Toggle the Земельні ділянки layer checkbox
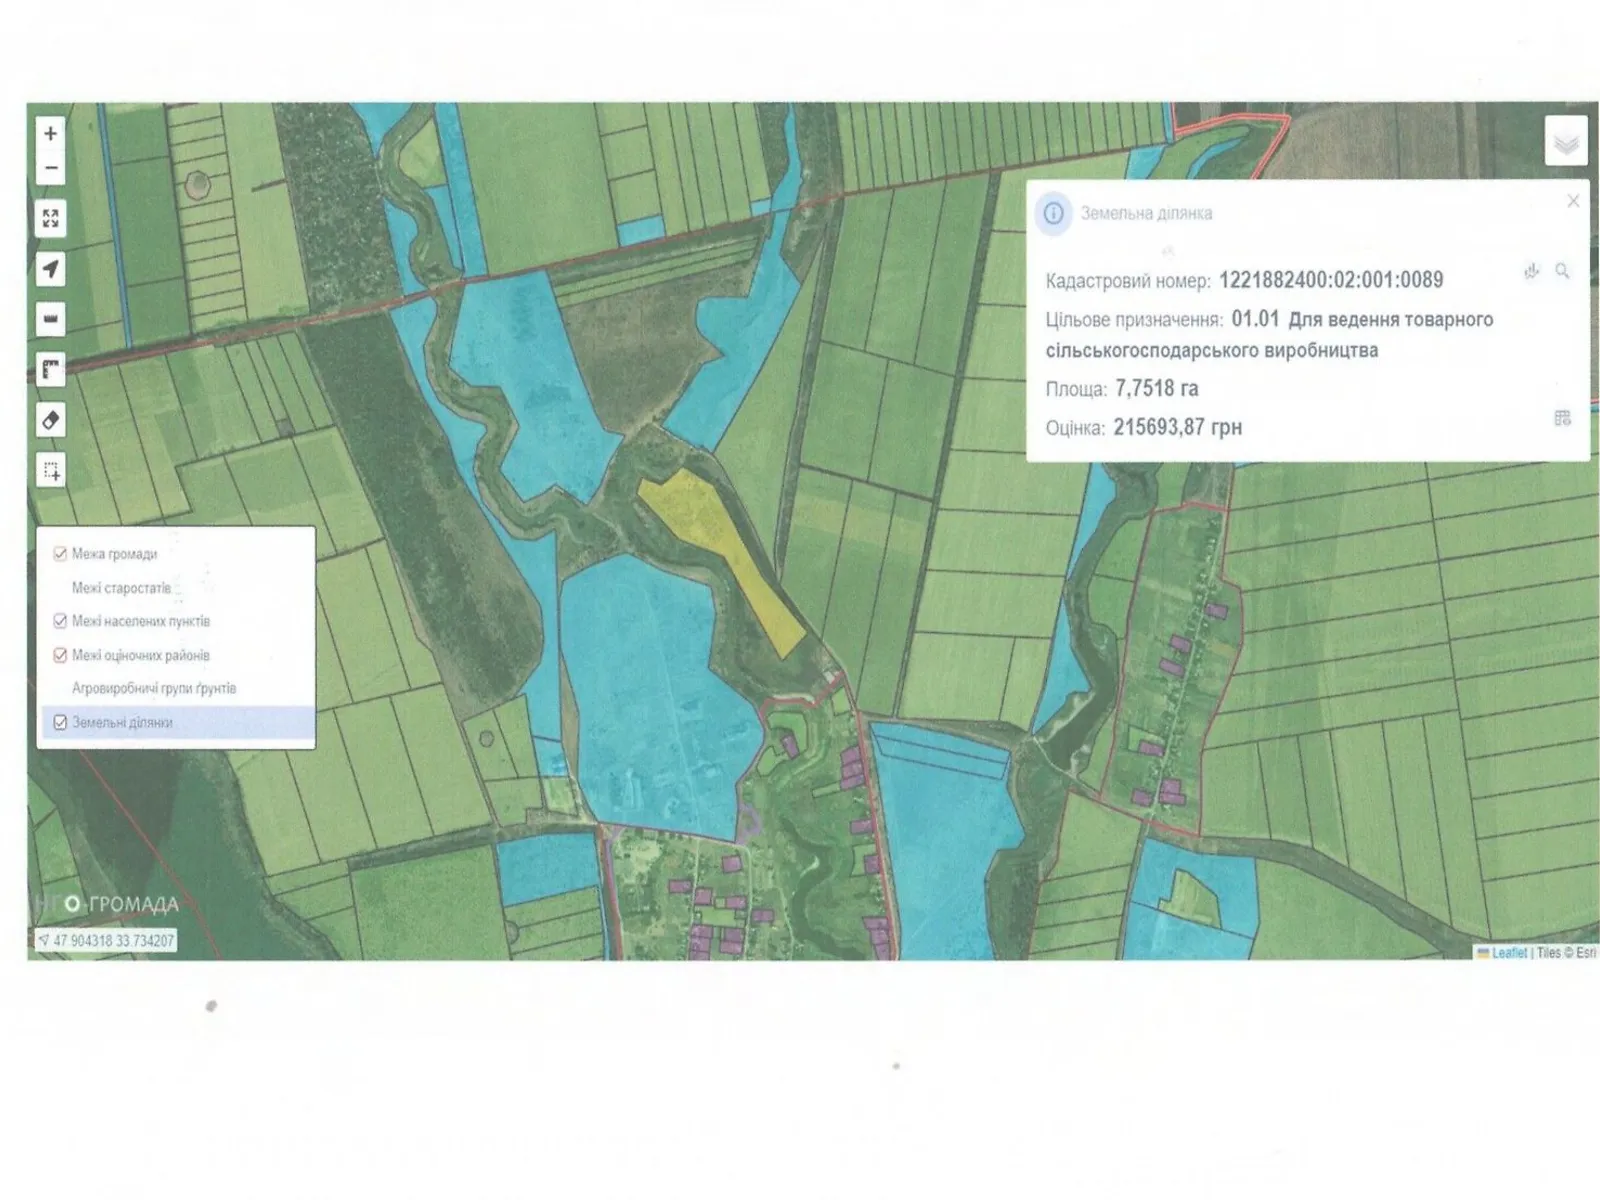The image size is (1600, 1200). [60, 722]
